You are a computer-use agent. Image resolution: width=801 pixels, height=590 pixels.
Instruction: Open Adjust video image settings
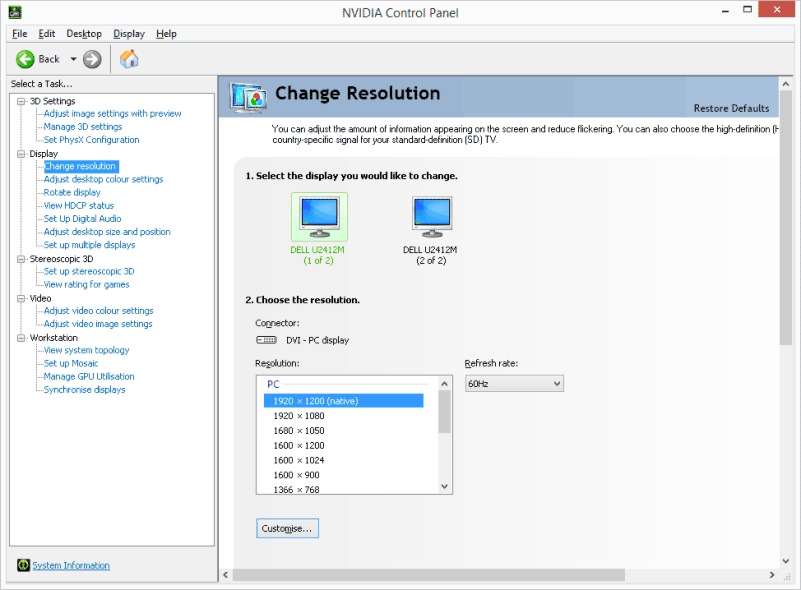coord(98,324)
